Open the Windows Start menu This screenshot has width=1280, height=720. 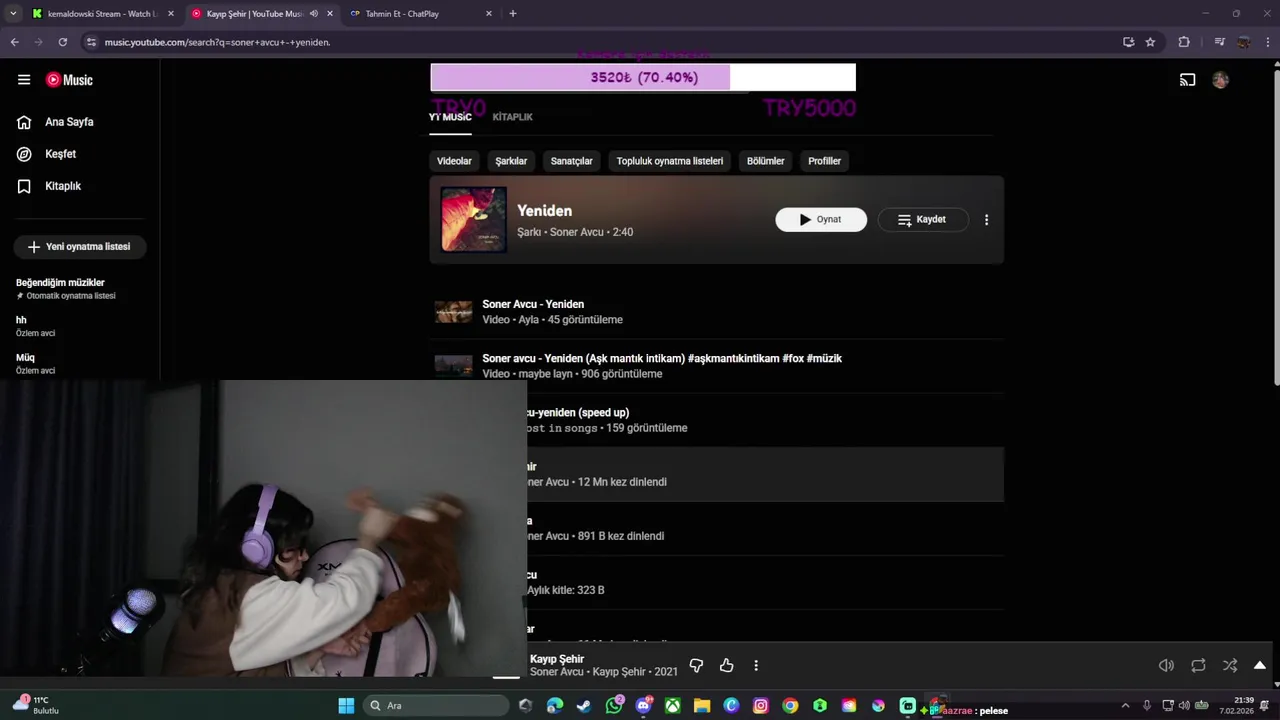click(346, 706)
